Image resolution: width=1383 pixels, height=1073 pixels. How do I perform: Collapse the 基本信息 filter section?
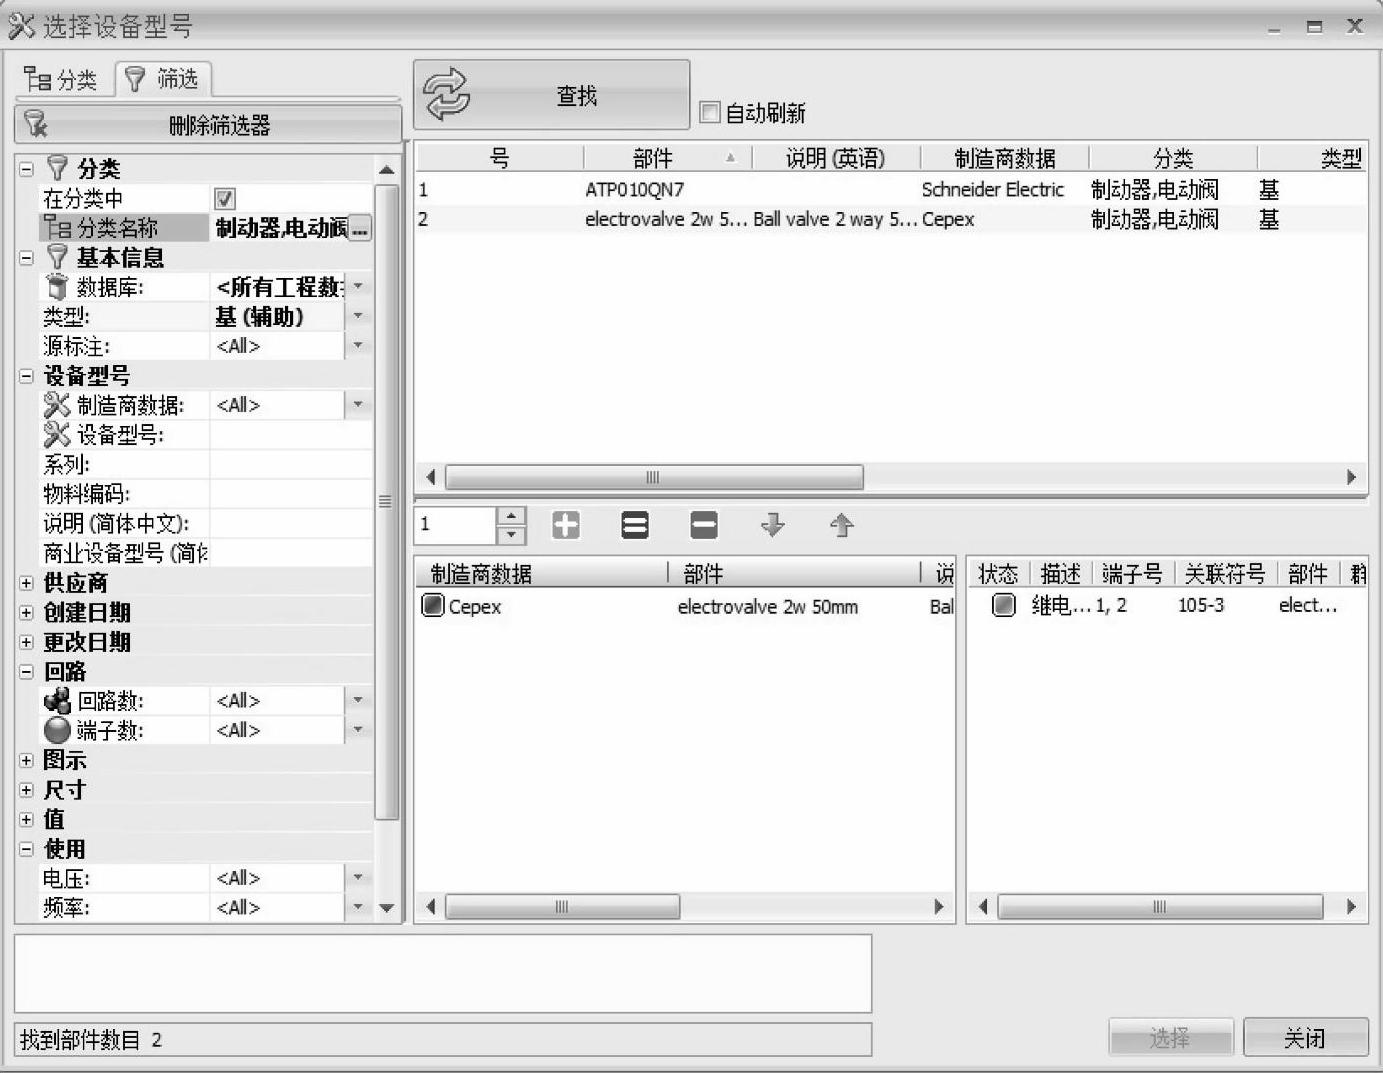click(x=27, y=258)
